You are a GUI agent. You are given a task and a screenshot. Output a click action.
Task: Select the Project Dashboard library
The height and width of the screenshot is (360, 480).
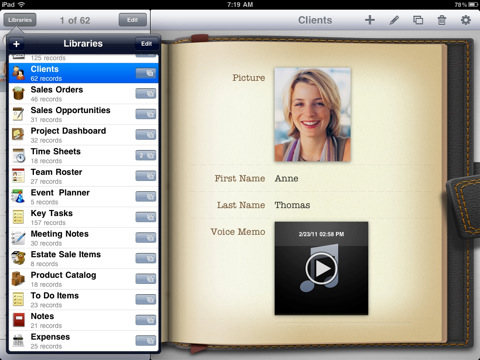pyautogui.click(x=83, y=135)
